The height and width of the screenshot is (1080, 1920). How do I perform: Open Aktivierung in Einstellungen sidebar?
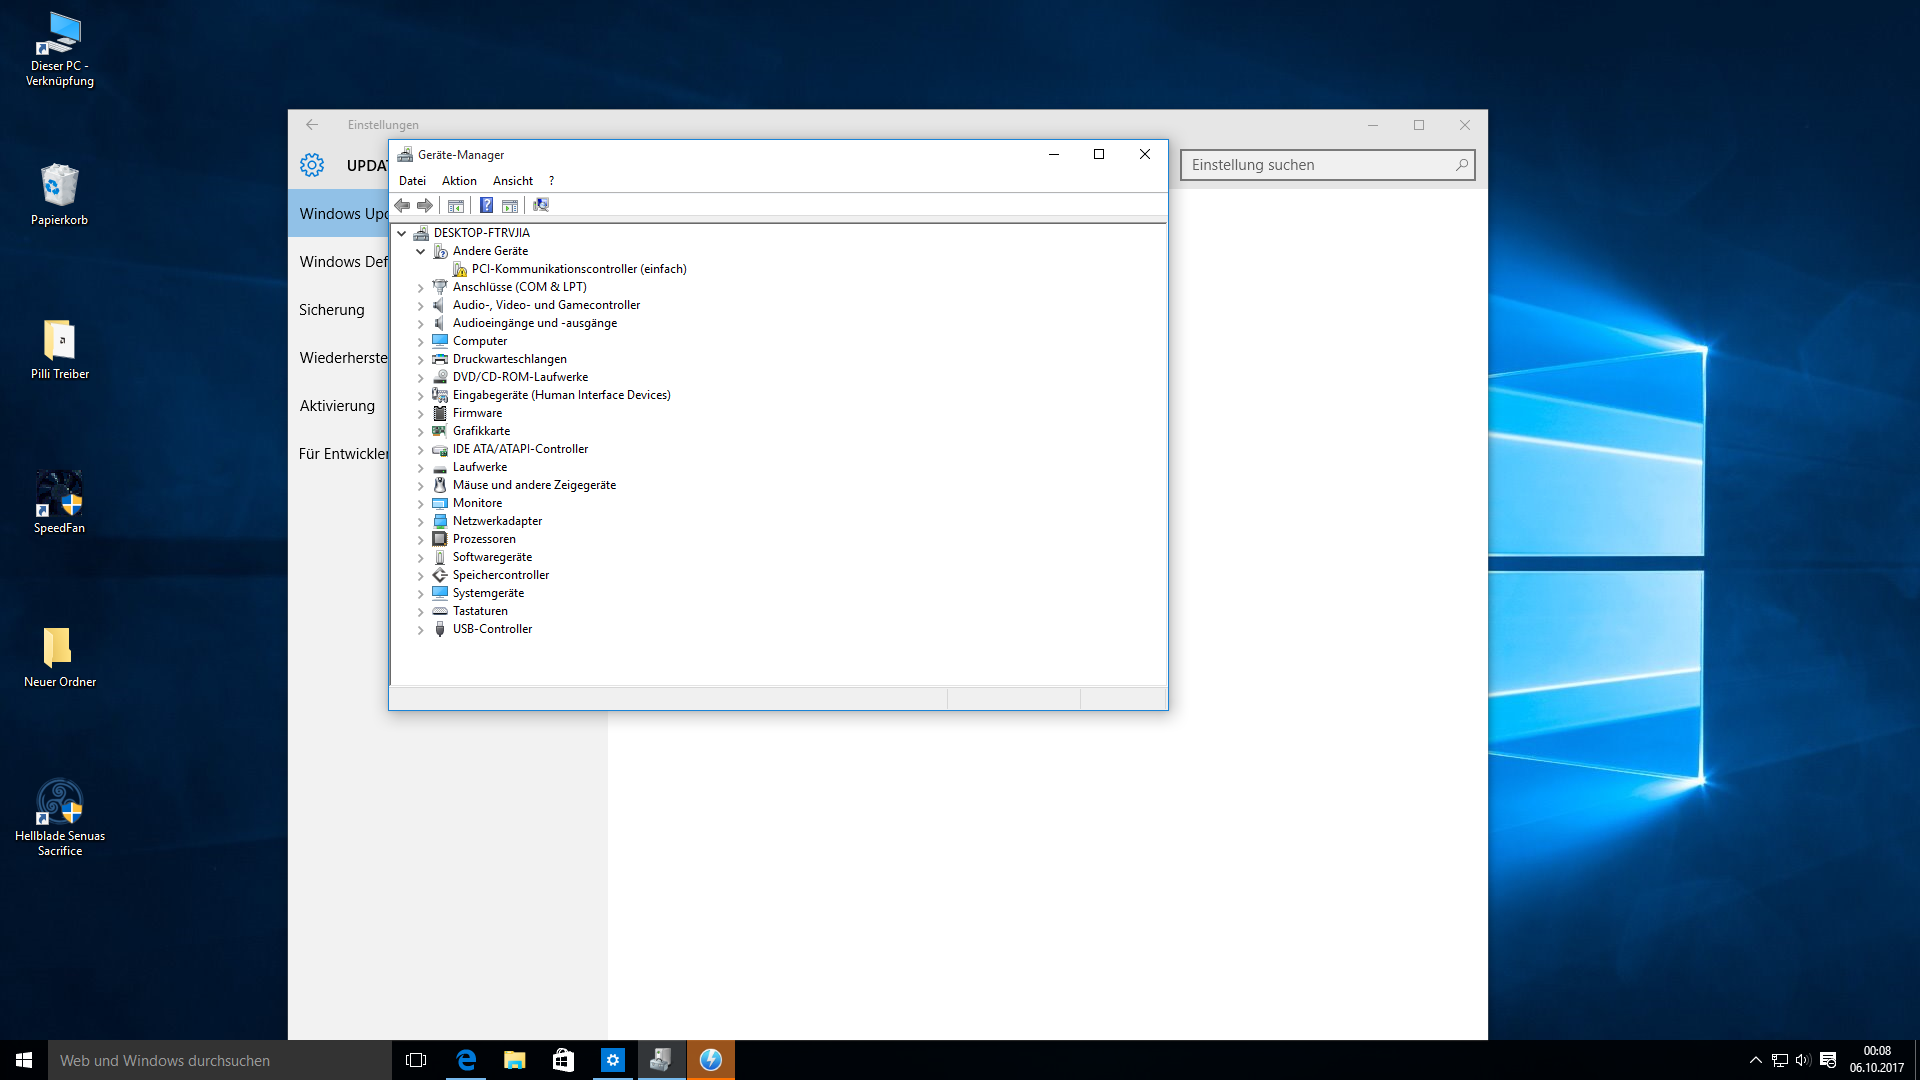pos(337,406)
